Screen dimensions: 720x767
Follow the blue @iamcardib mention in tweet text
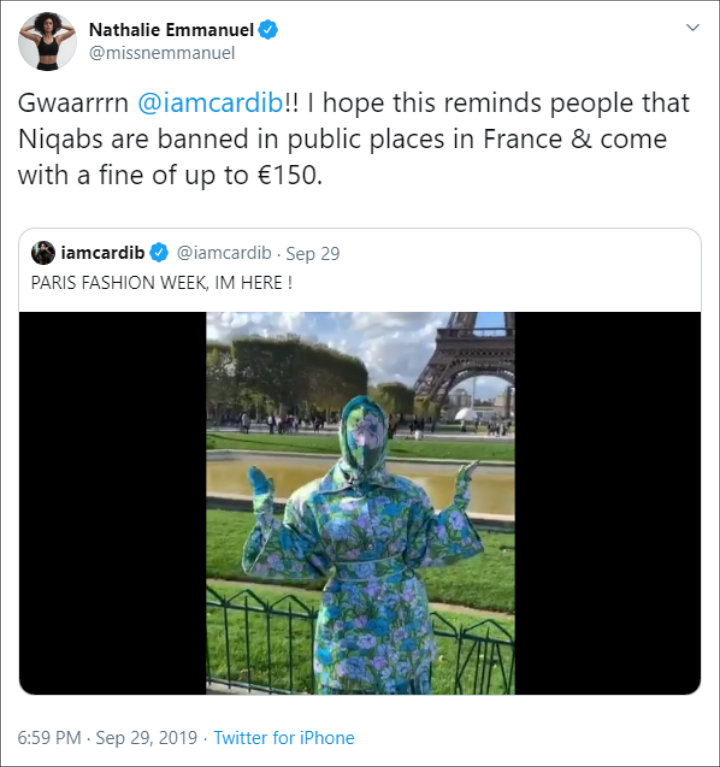[x=210, y=103]
